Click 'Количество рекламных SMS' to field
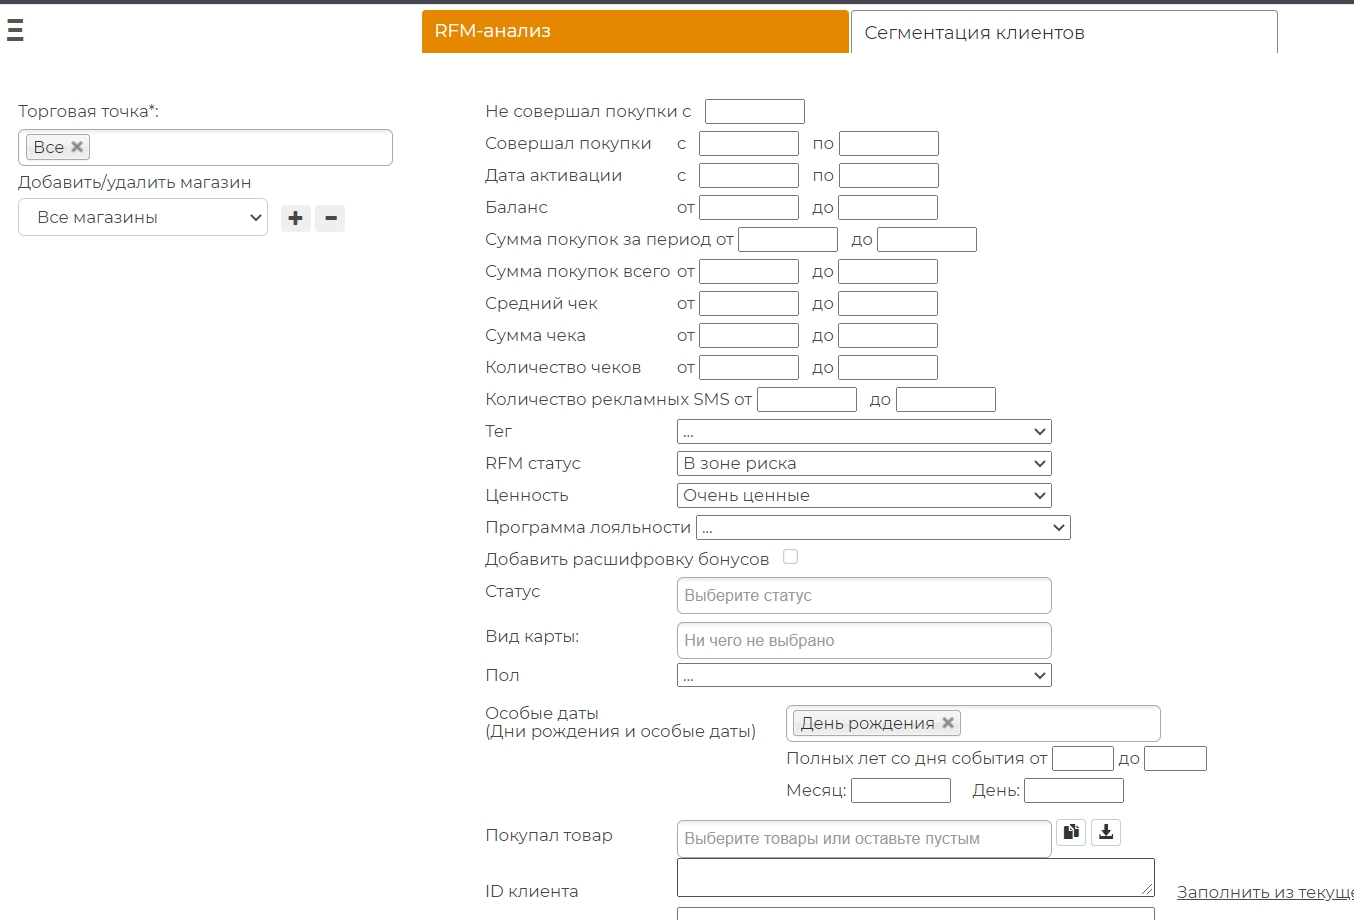Image resolution: width=1354 pixels, height=920 pixels. click(946, 400)
